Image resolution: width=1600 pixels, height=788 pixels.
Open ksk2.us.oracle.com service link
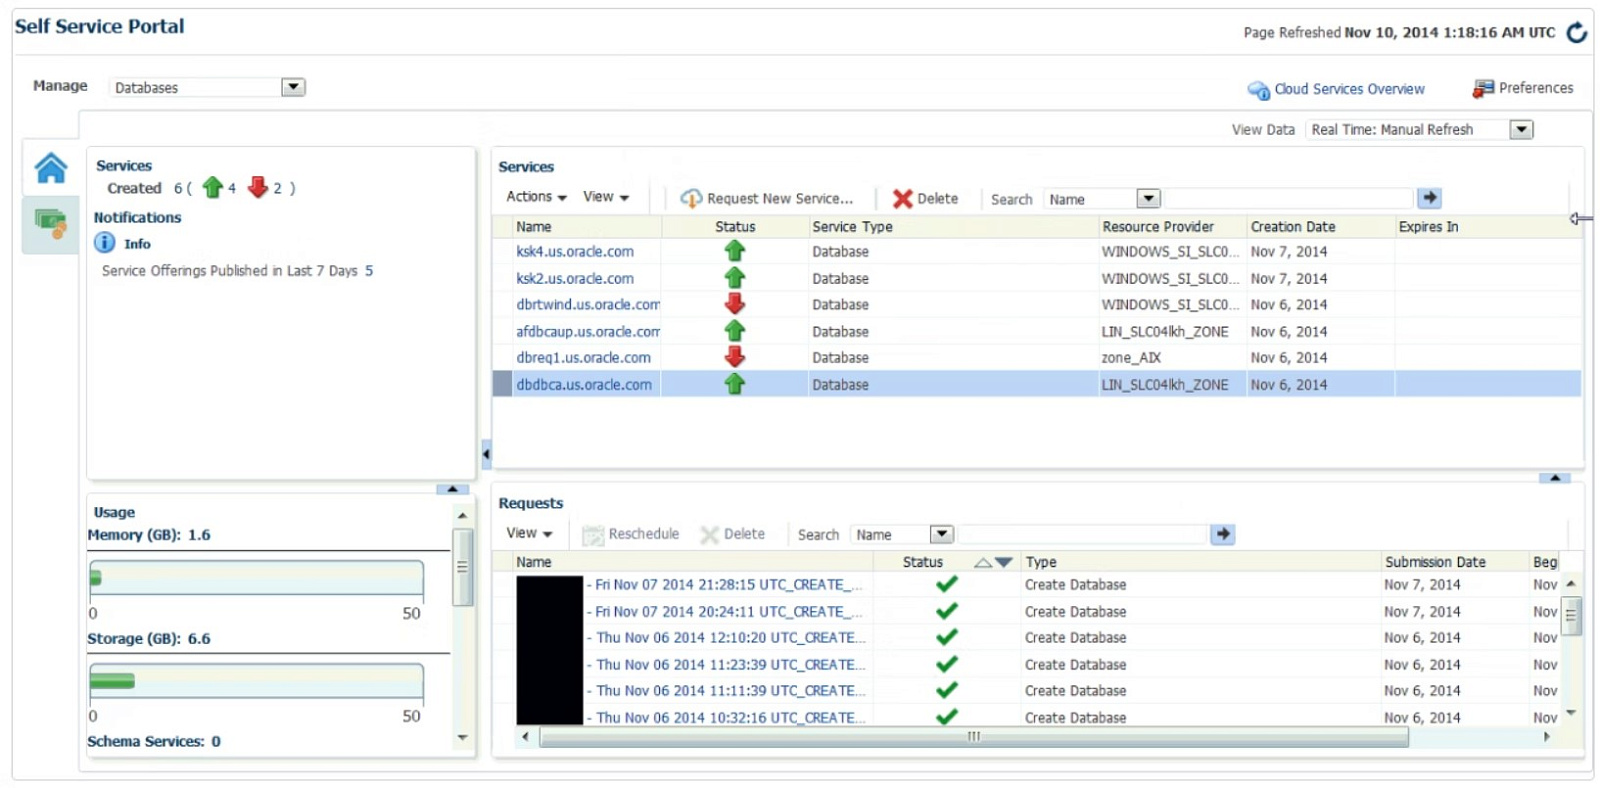(575, 278)
